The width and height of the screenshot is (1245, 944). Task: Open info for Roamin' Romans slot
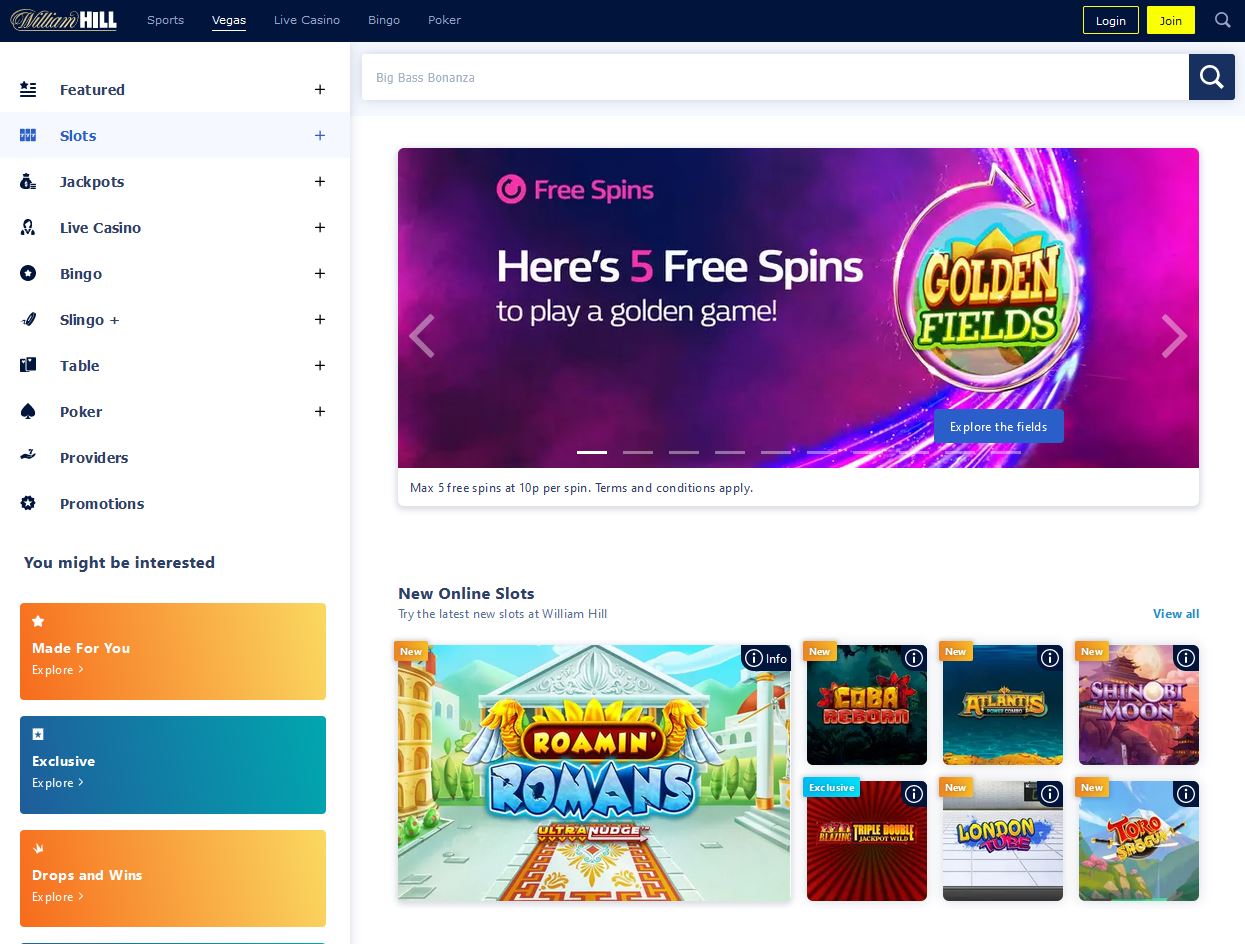(x=765, y=658)
